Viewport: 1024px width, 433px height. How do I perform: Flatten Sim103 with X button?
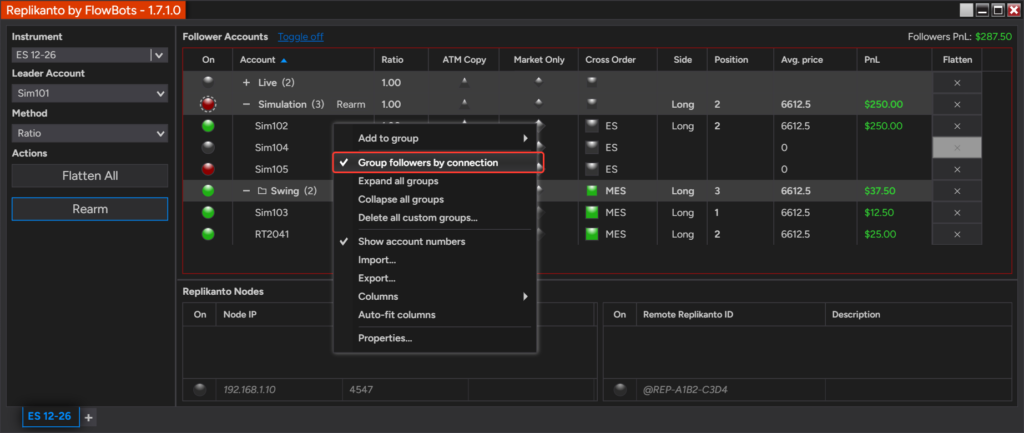[x=957, y=212]
